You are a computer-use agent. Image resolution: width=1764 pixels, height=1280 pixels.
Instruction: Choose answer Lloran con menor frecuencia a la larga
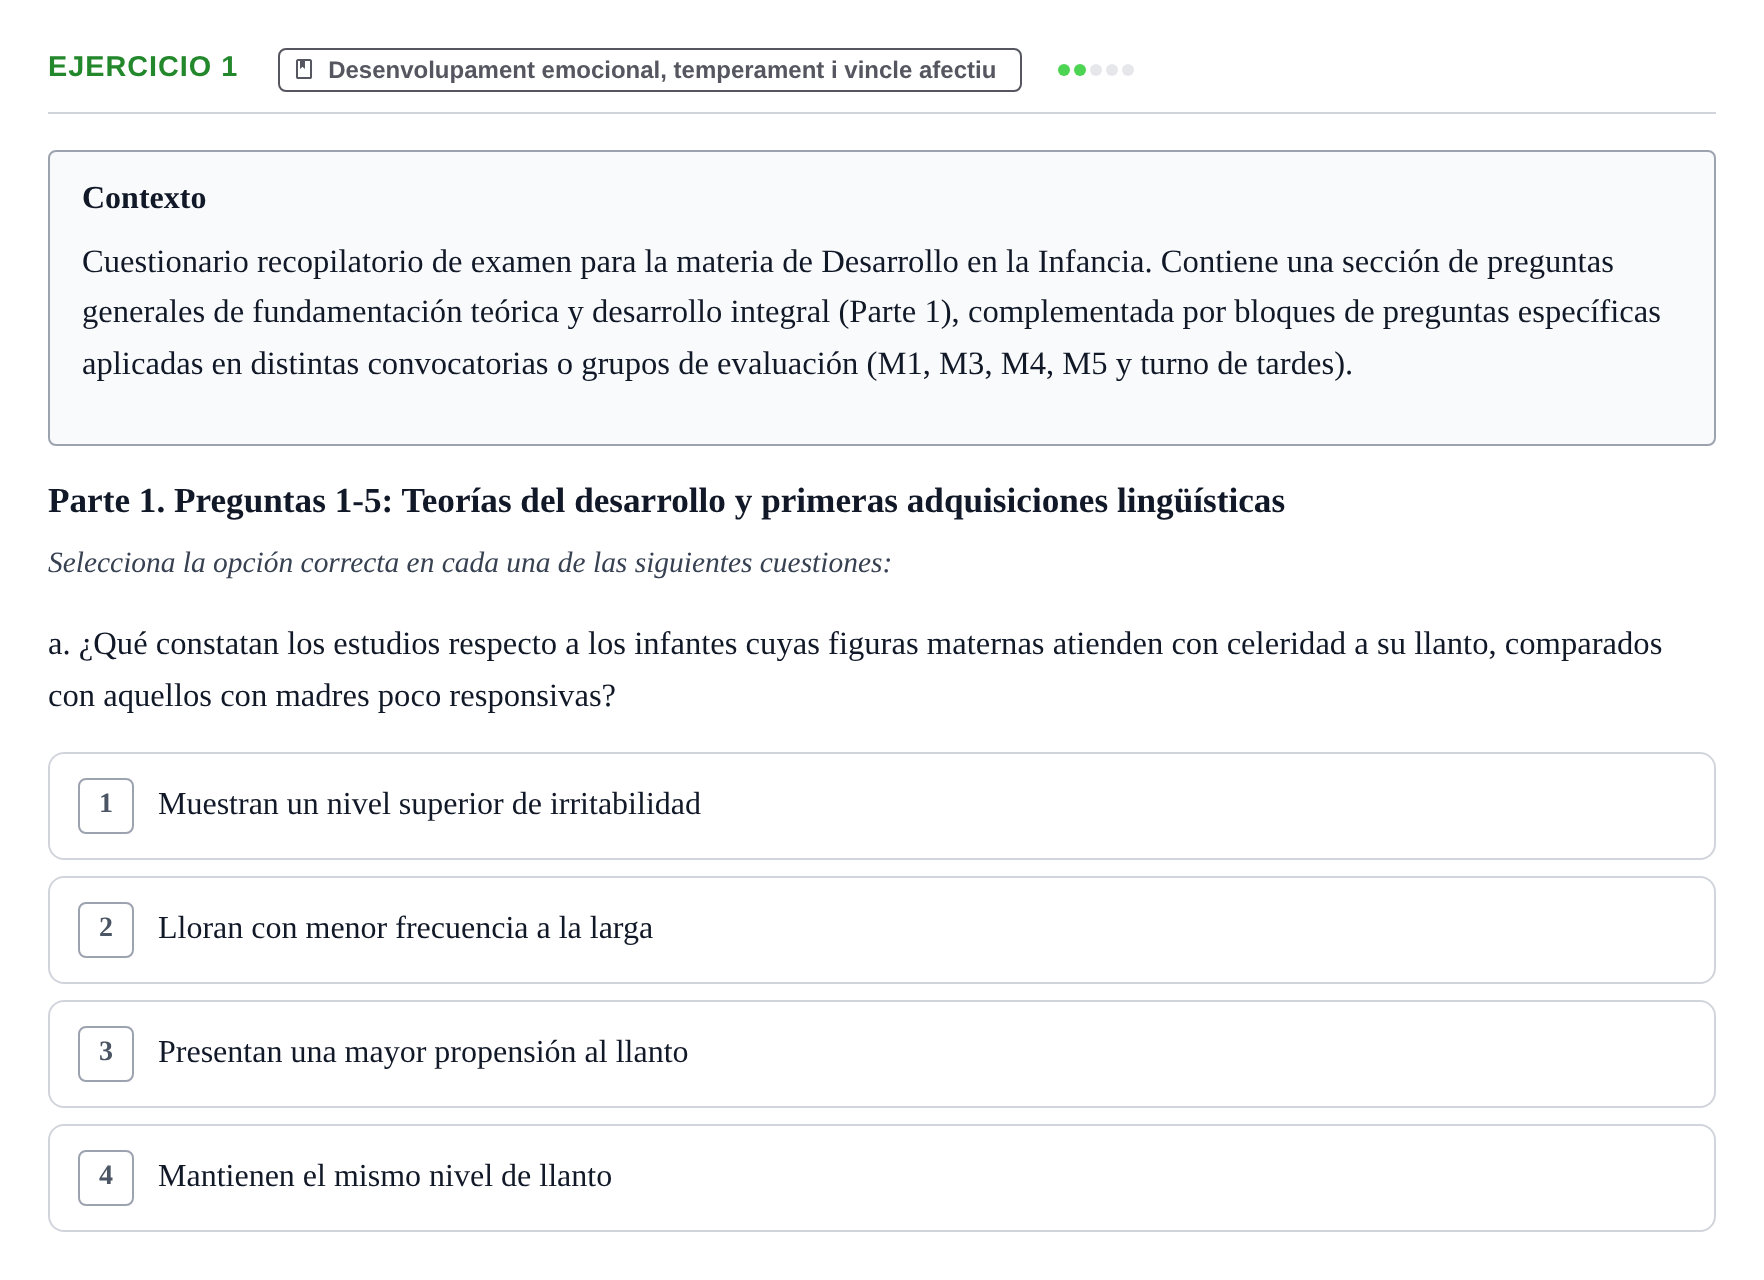pos(882,930)
